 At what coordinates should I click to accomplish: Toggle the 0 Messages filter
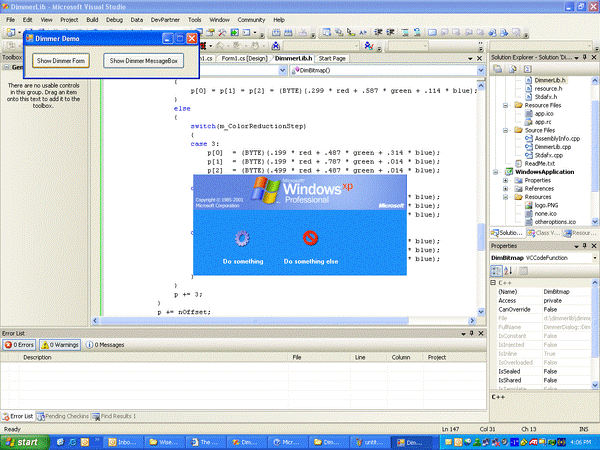click(105, 345)
